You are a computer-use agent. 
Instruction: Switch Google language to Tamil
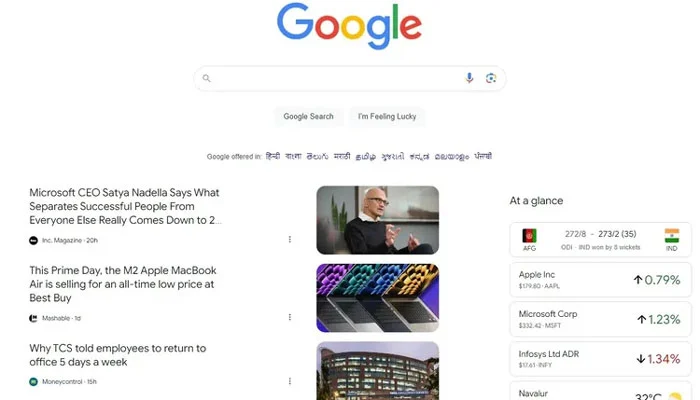(x=366, y=157)
